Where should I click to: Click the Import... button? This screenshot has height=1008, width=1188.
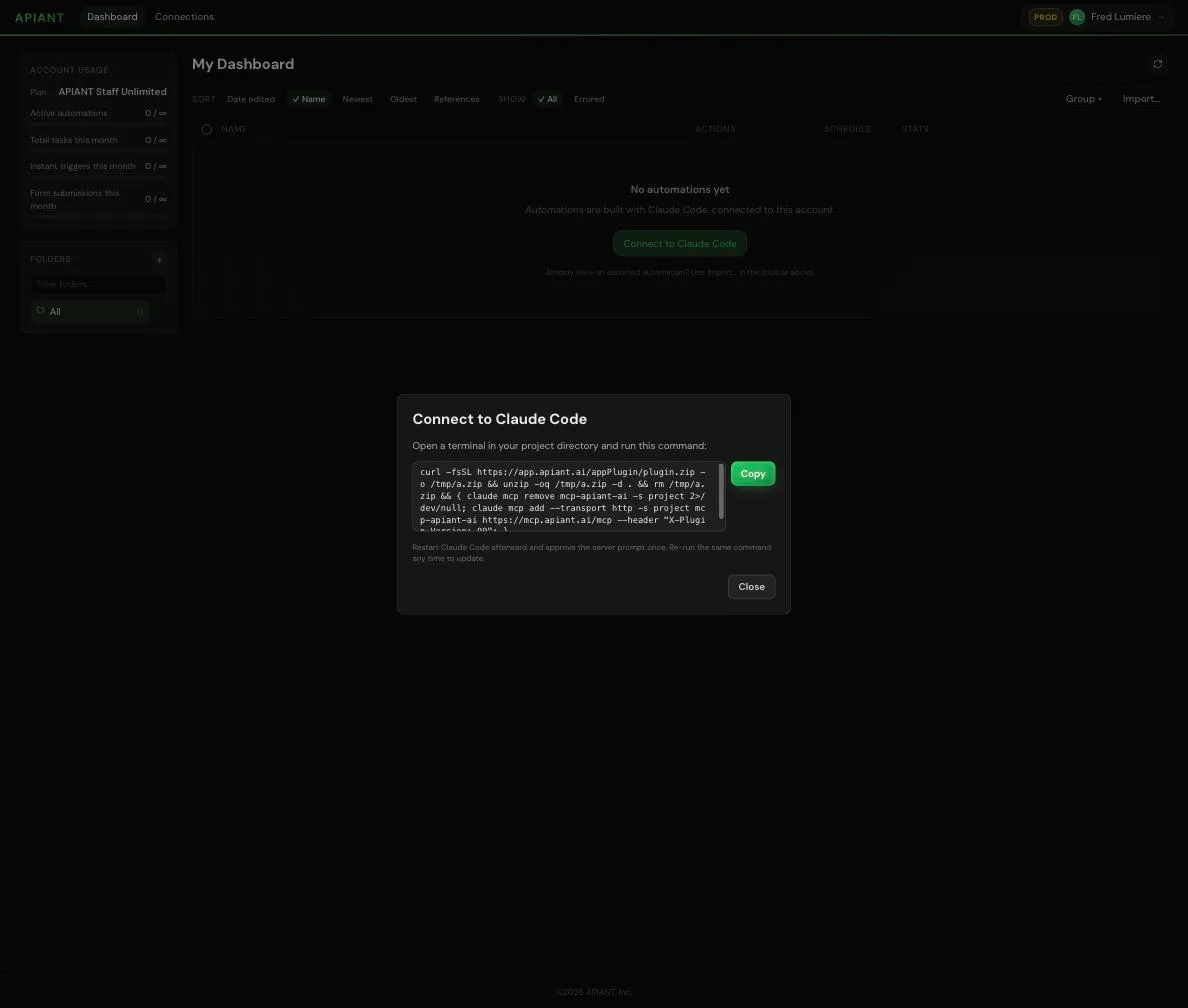pyautogui.click(x=1141, y=99)
